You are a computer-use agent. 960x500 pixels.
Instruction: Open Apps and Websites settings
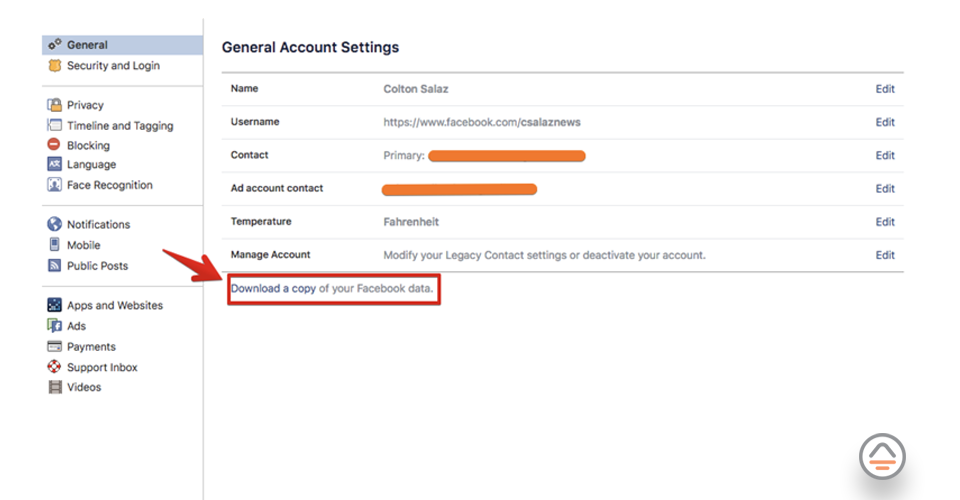pyautogui.click(x=114, y=305)
